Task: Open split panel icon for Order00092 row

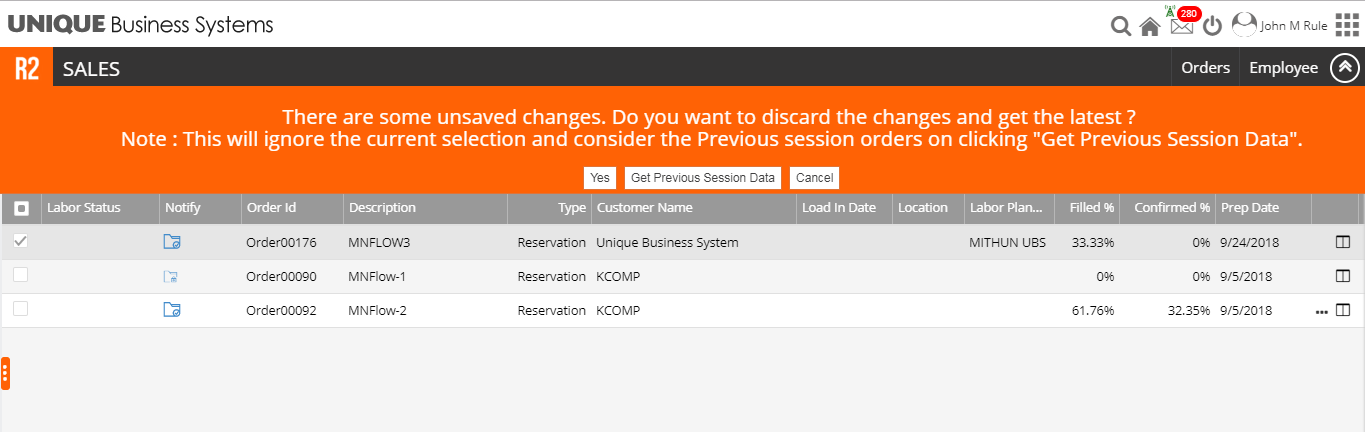Action: [x=1343, y=310]
